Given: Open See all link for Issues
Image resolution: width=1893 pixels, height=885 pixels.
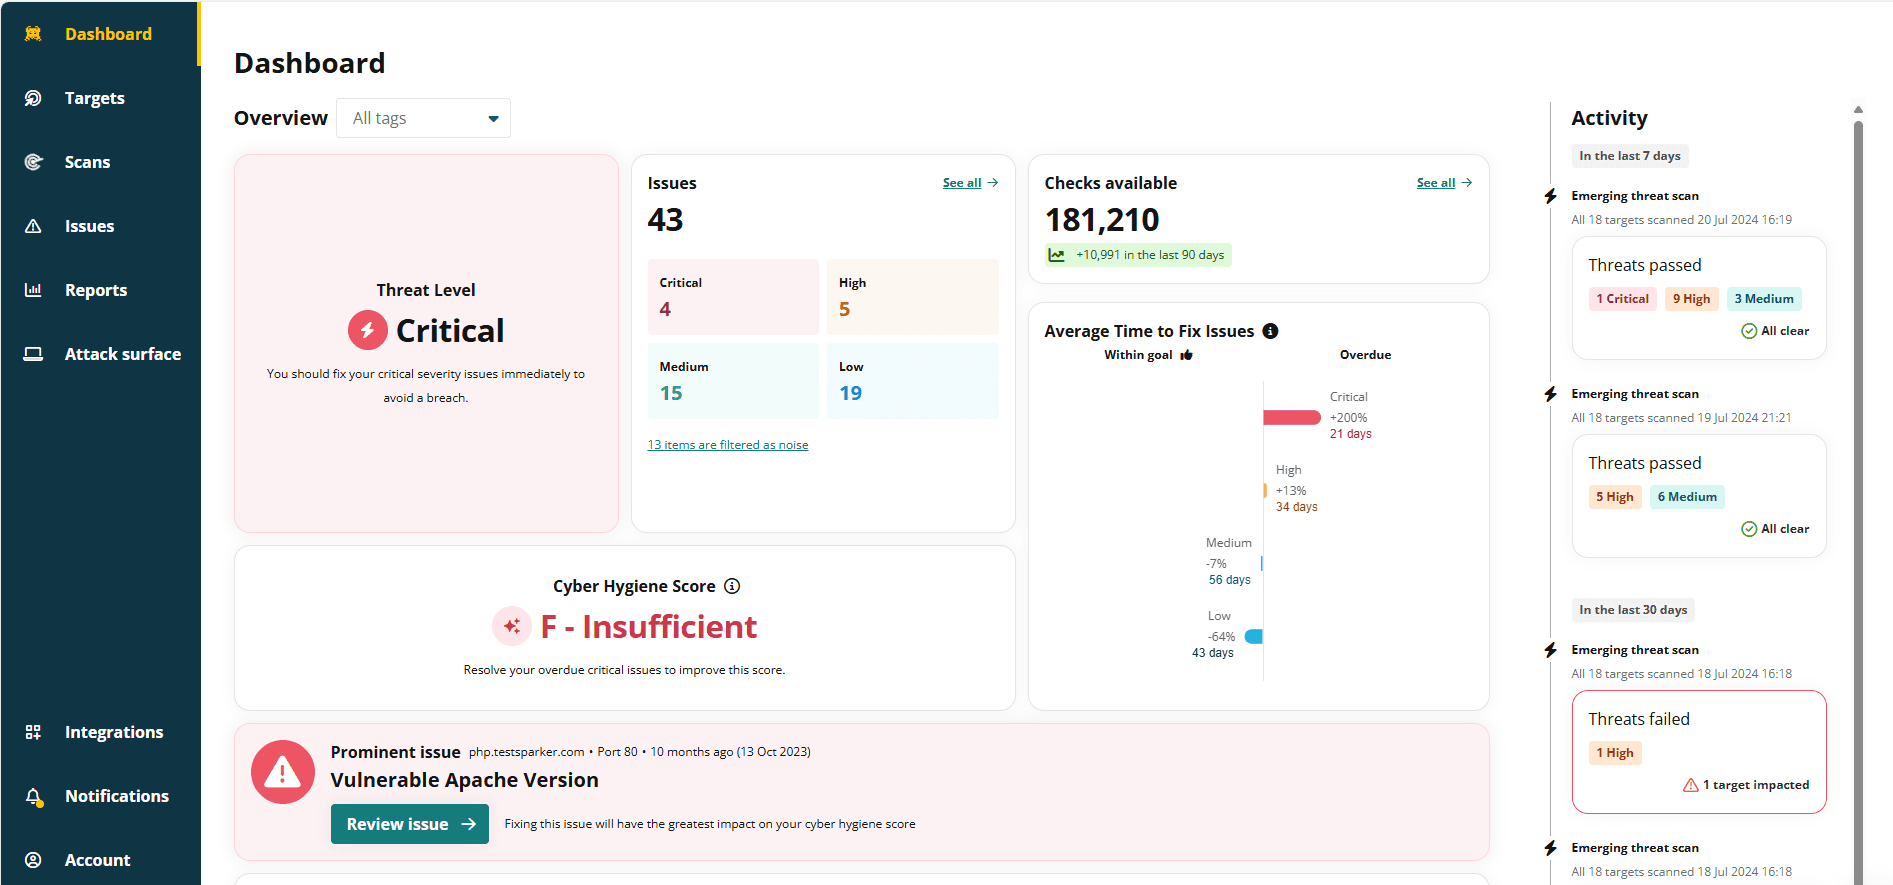Looking at the screenshot, I should [969, 183].
